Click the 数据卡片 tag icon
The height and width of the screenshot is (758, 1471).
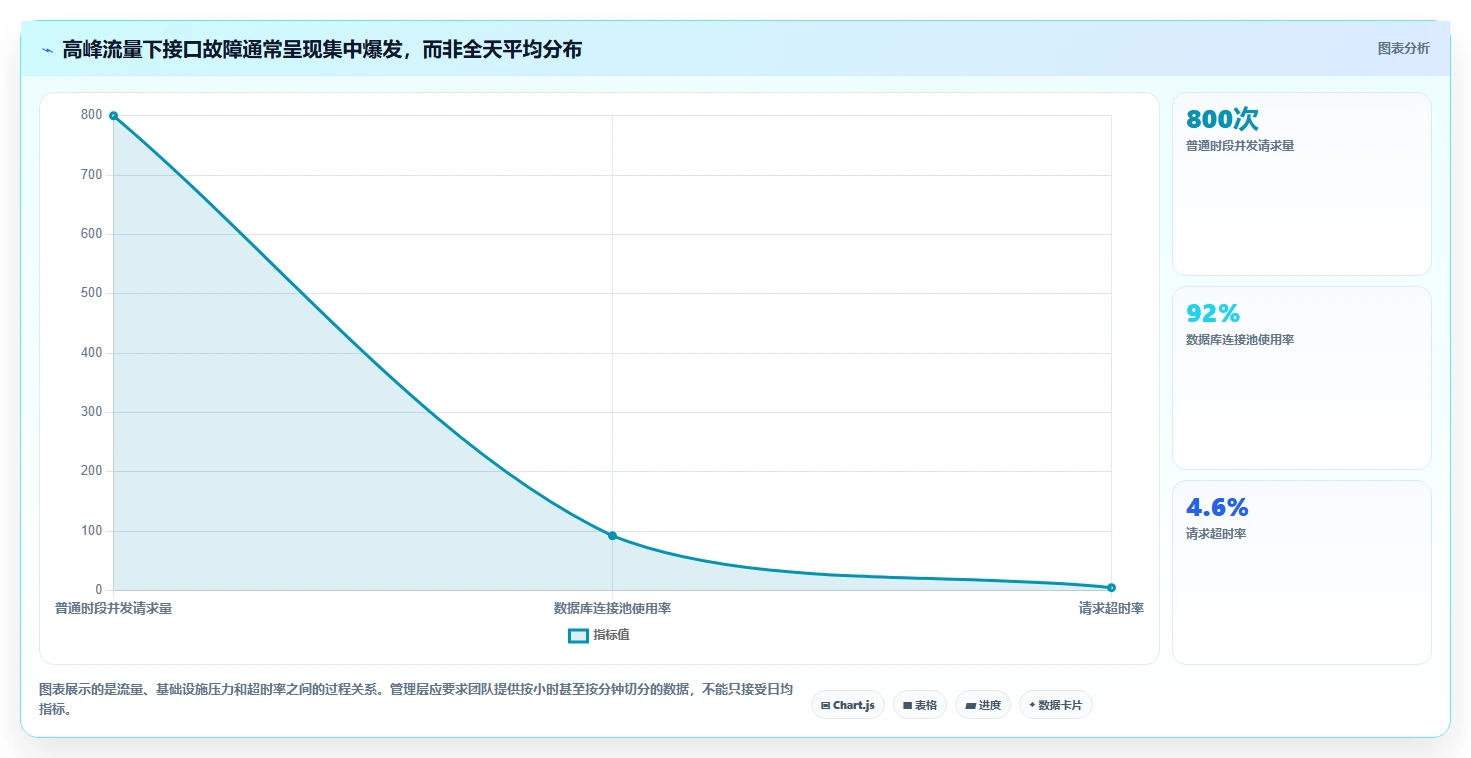point(1032,705)
